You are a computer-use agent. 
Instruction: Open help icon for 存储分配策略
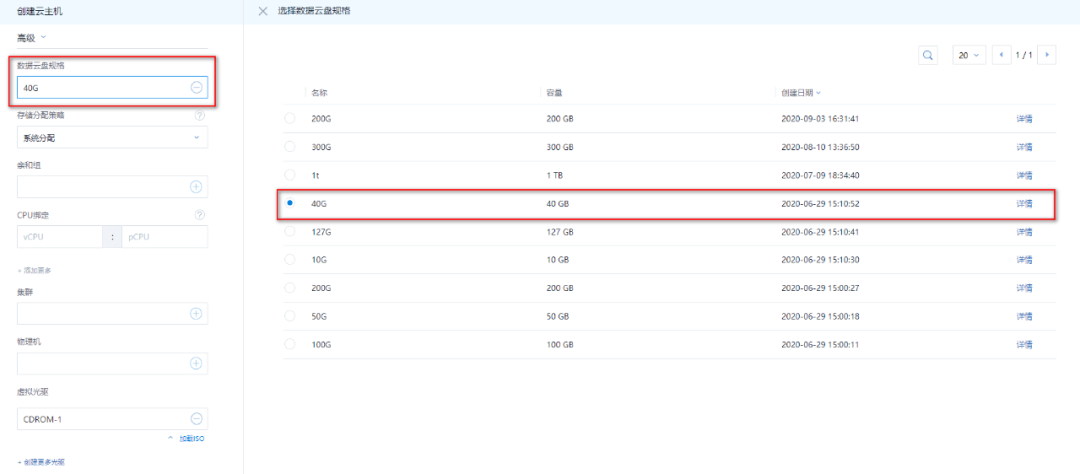click(200, 115)
